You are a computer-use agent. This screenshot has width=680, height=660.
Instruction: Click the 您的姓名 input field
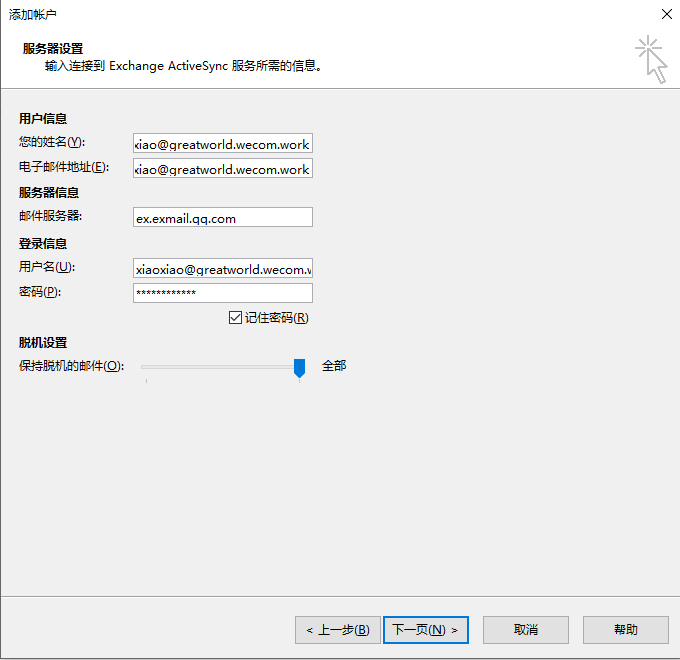(222, 144)
